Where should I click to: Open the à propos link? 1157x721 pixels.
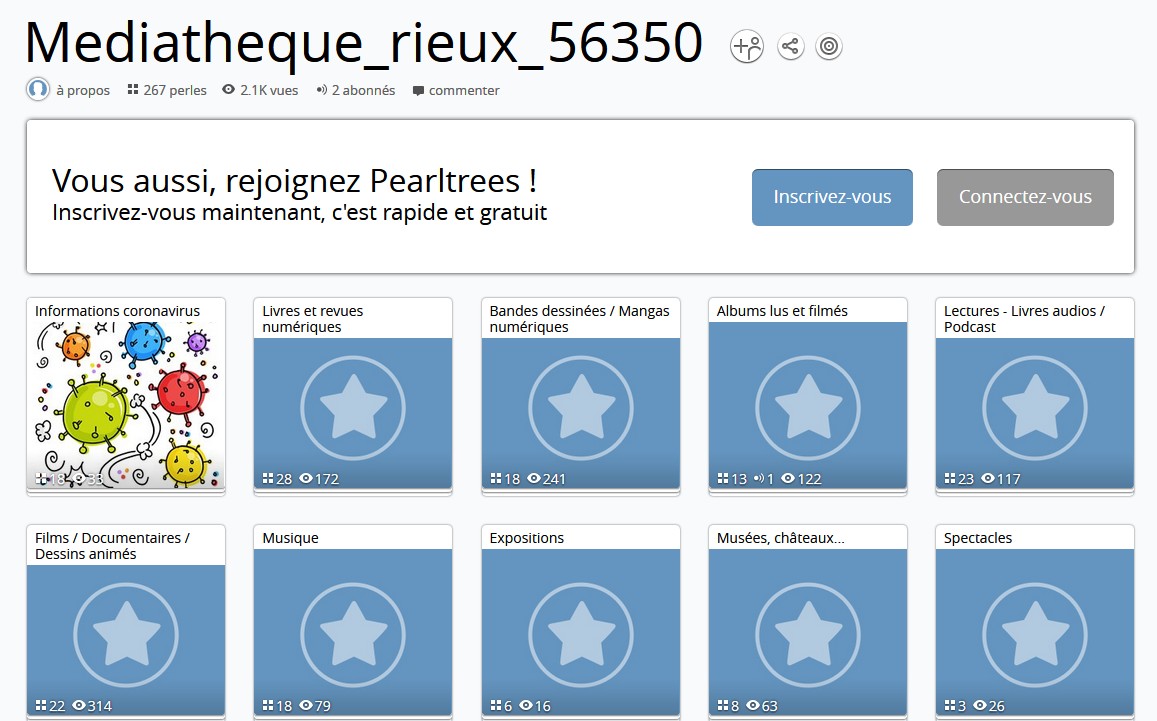tap(83, 90)
